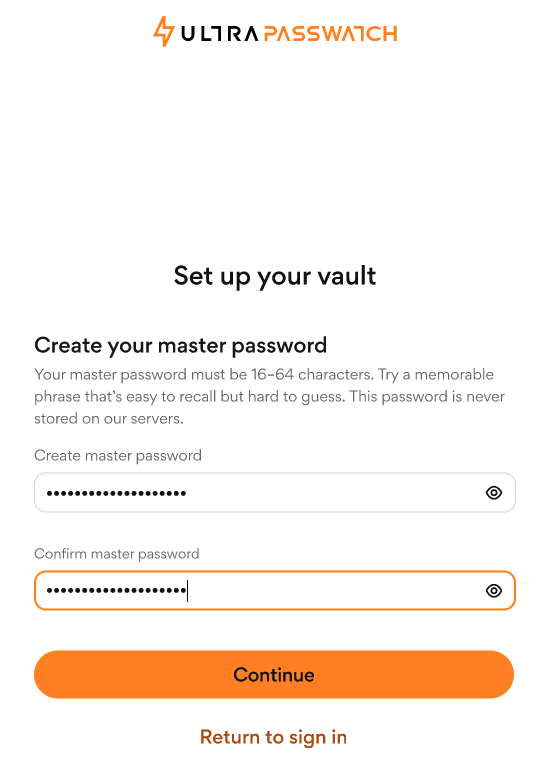Viewport: 546px width, 762px height.
Task: Click the Continue button
Action: point(274,675)
